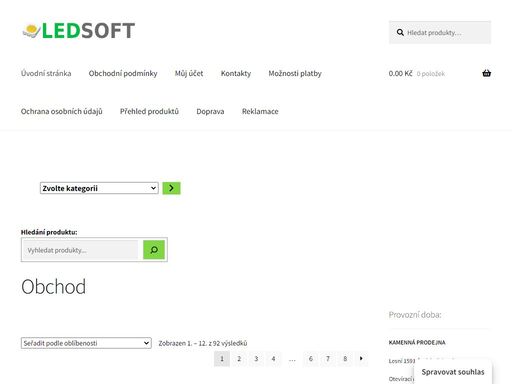Open Přehled produktů menu item
Viewport: 512px width, 384px height.
[149, 111]
